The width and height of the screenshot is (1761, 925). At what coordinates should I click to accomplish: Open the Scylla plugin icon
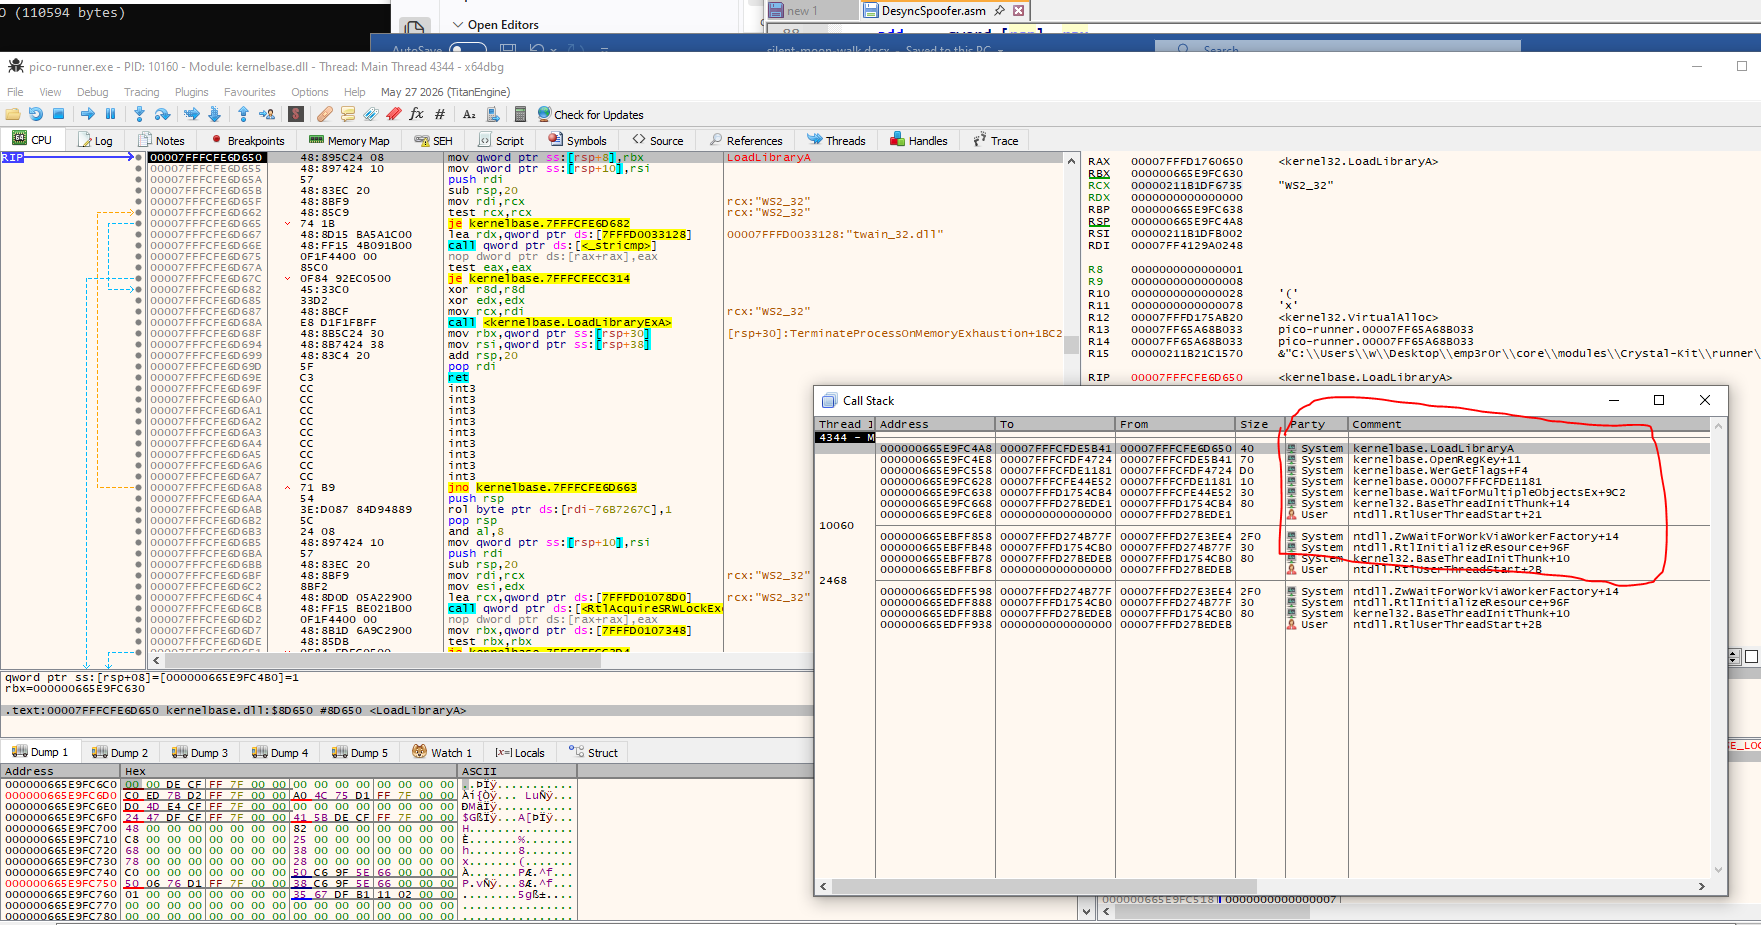pos(296,114)
